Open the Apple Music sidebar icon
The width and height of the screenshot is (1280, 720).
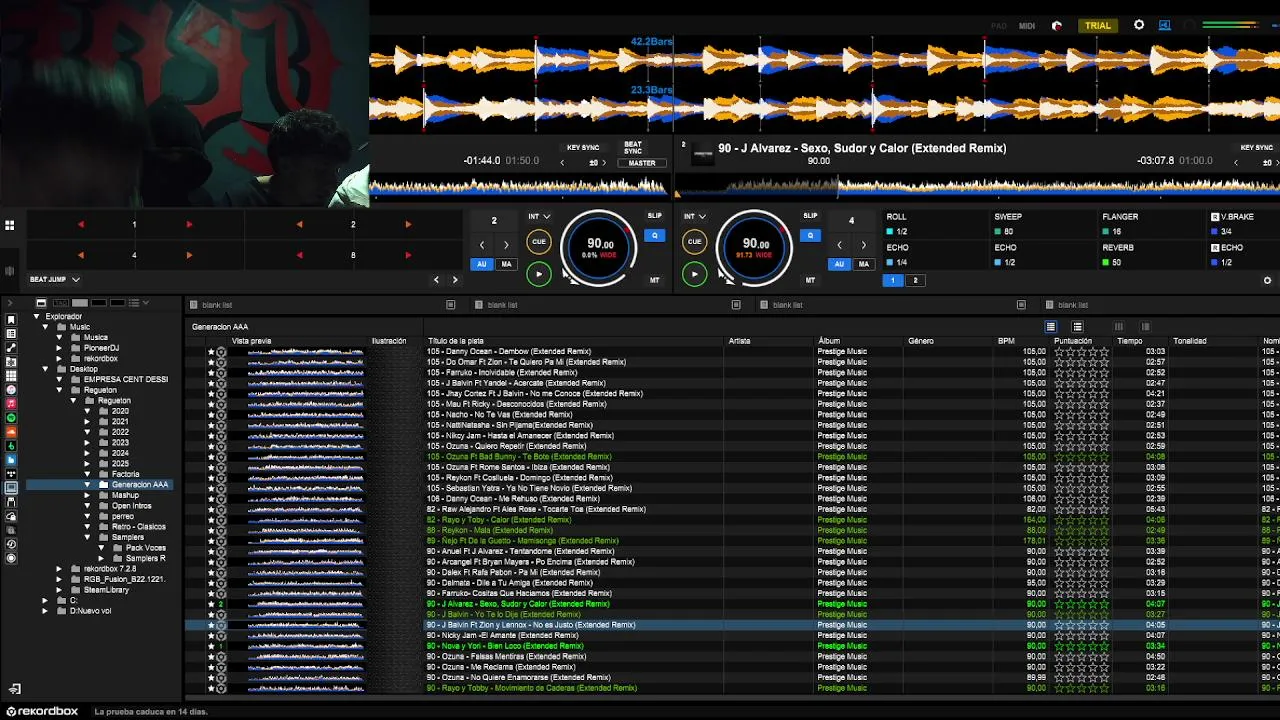click(11, 403)
